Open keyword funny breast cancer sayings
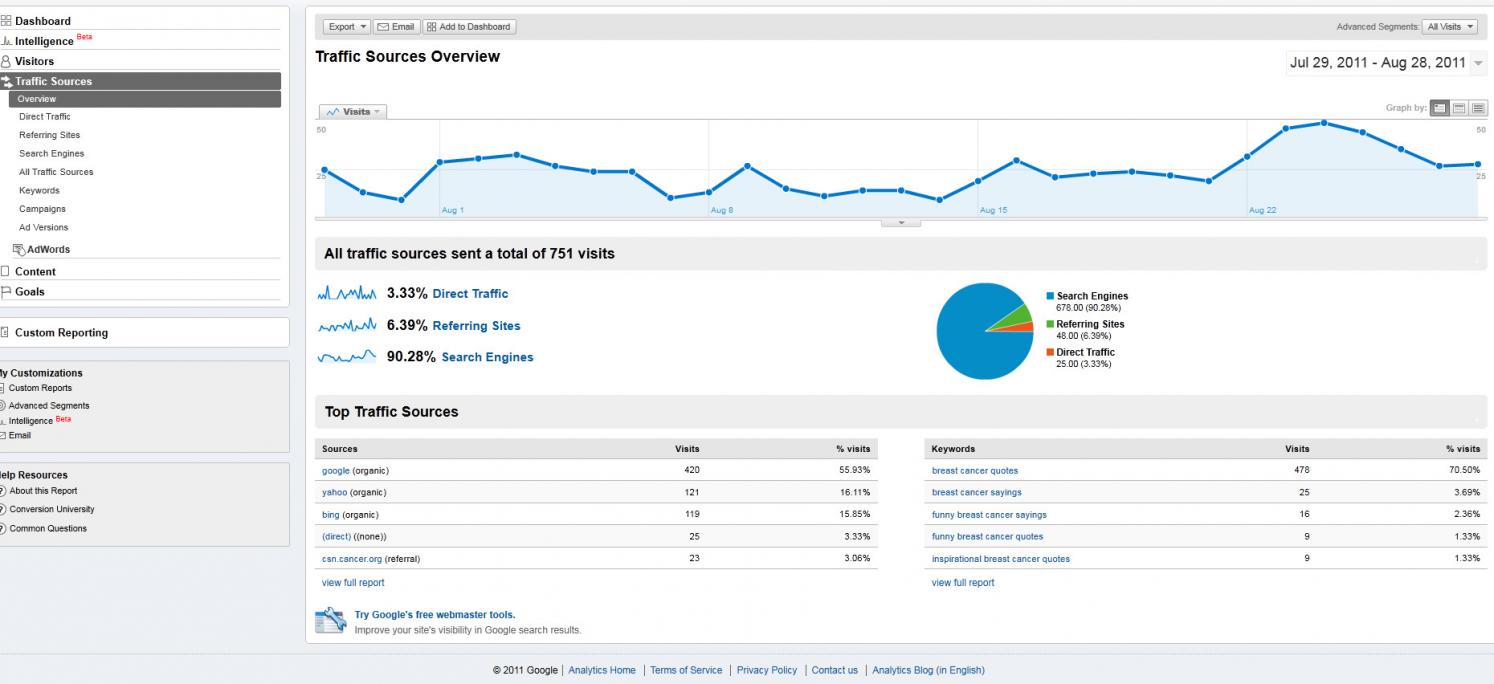Image resolution: width=1494 pixels, height=684 pixels. pyautogui.click(x=989, y=515)
